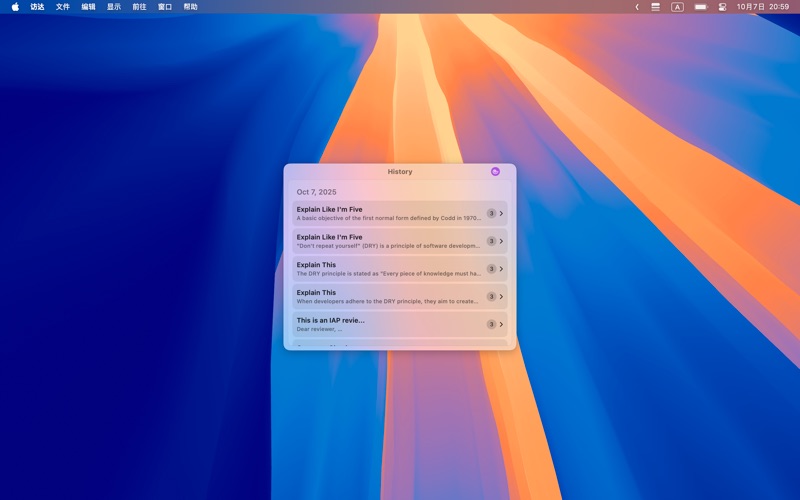
Task: Open the 前往 menu
Action: coord(139,7)
